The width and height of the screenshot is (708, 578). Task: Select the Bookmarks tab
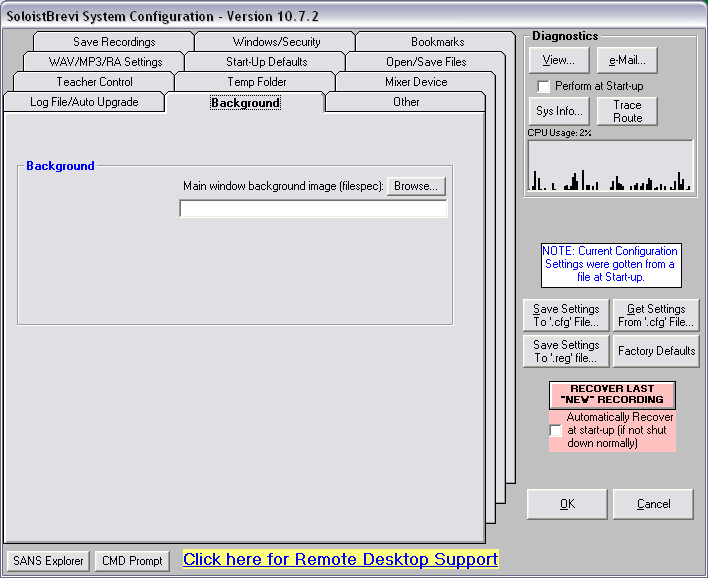[437, 42]
